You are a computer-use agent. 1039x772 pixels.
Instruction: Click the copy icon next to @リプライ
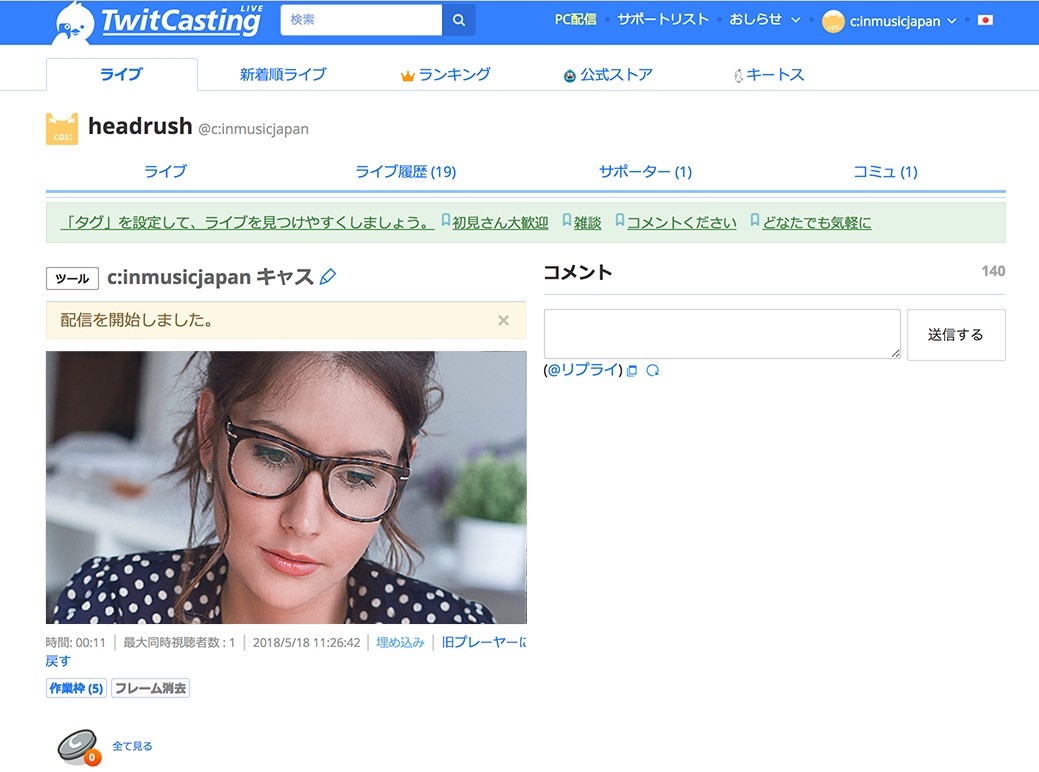point(633,370)
